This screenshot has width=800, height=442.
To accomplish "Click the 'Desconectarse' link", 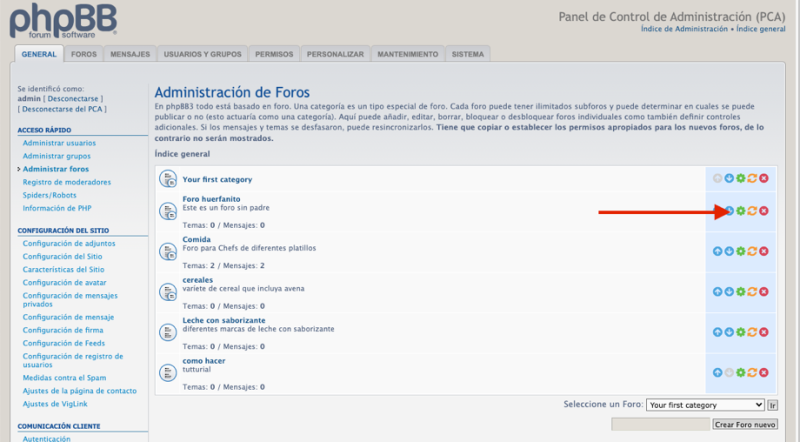I will [x=73, y=99].
